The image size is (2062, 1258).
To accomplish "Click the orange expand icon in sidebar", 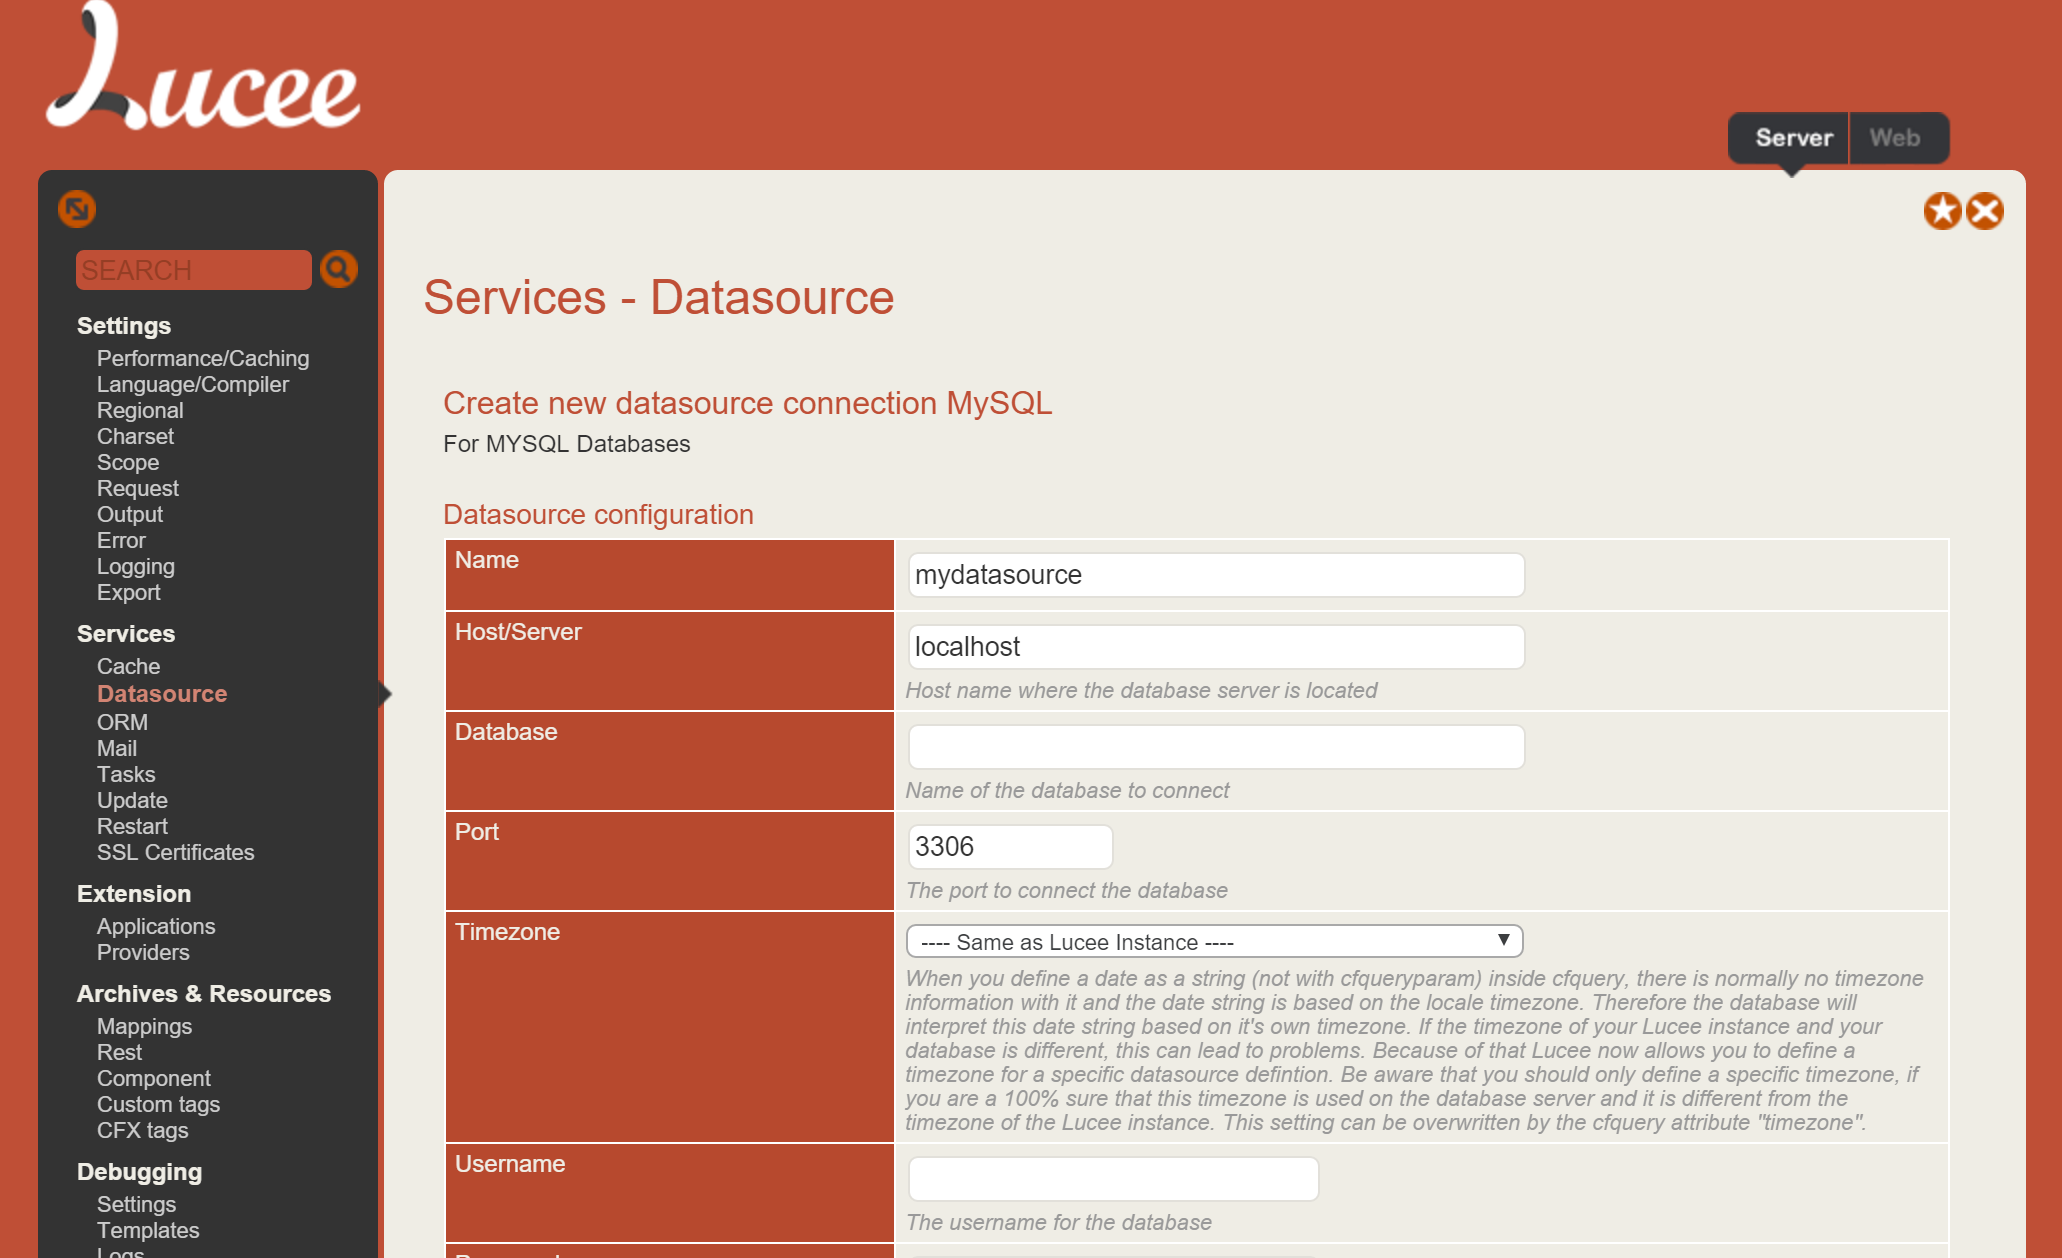I will click(x=77, y=209).
